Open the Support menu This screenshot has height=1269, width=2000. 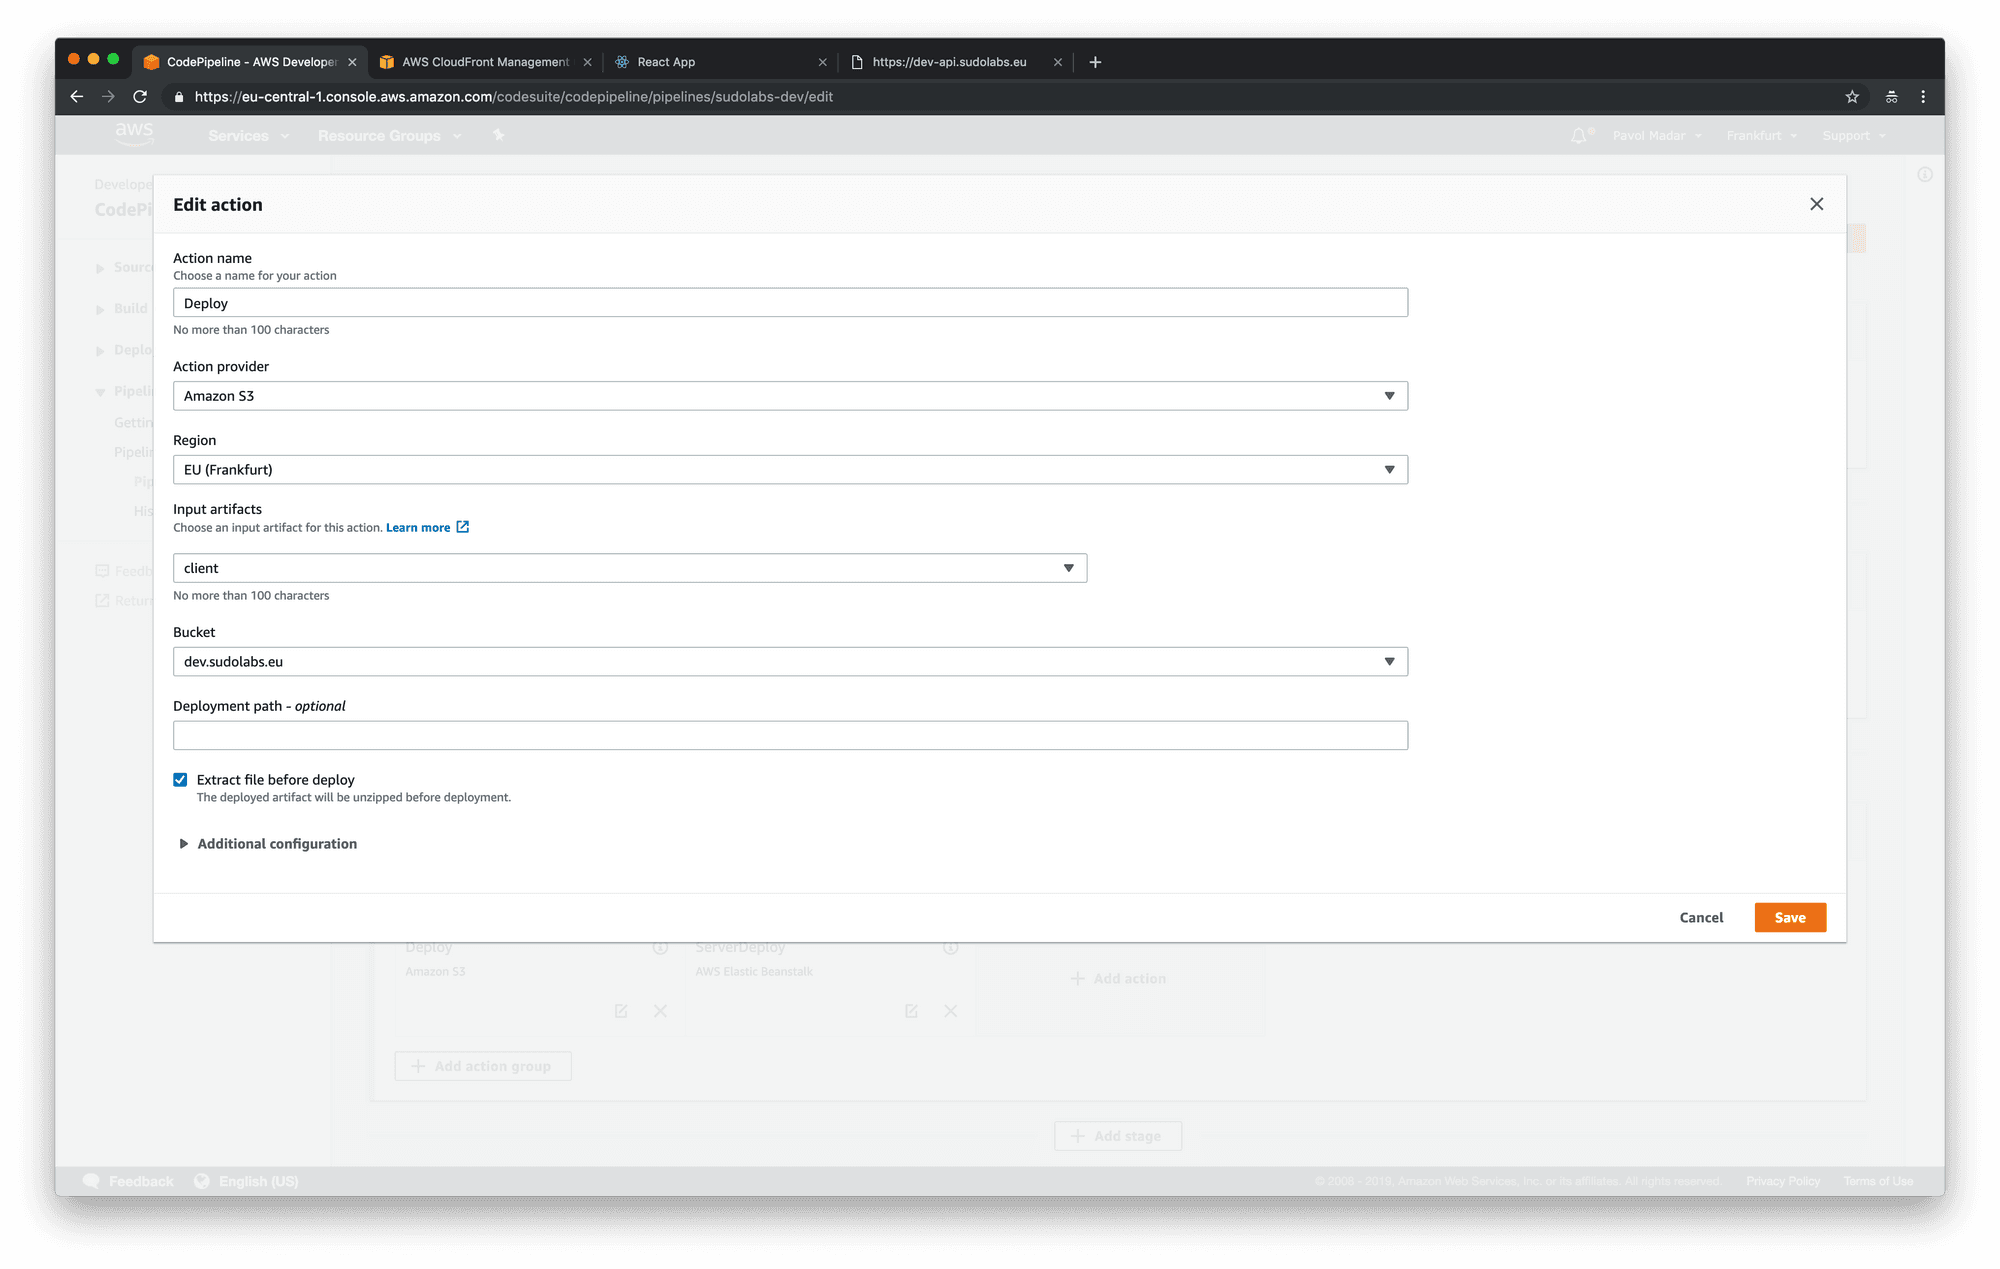[x=1853, y=136]
